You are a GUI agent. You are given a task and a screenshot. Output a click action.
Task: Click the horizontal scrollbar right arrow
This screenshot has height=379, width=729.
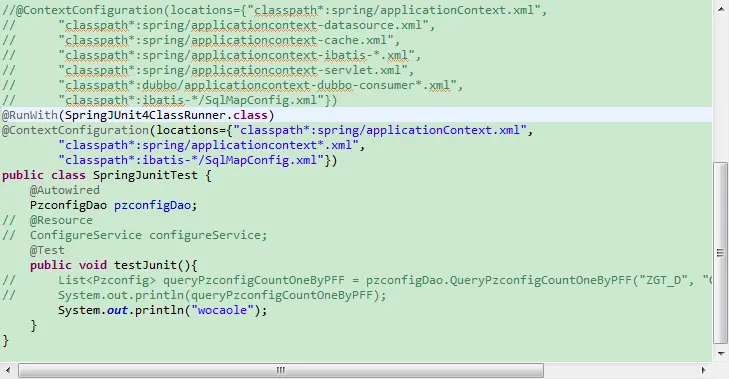pyautogui.click(x=704, y=370)
